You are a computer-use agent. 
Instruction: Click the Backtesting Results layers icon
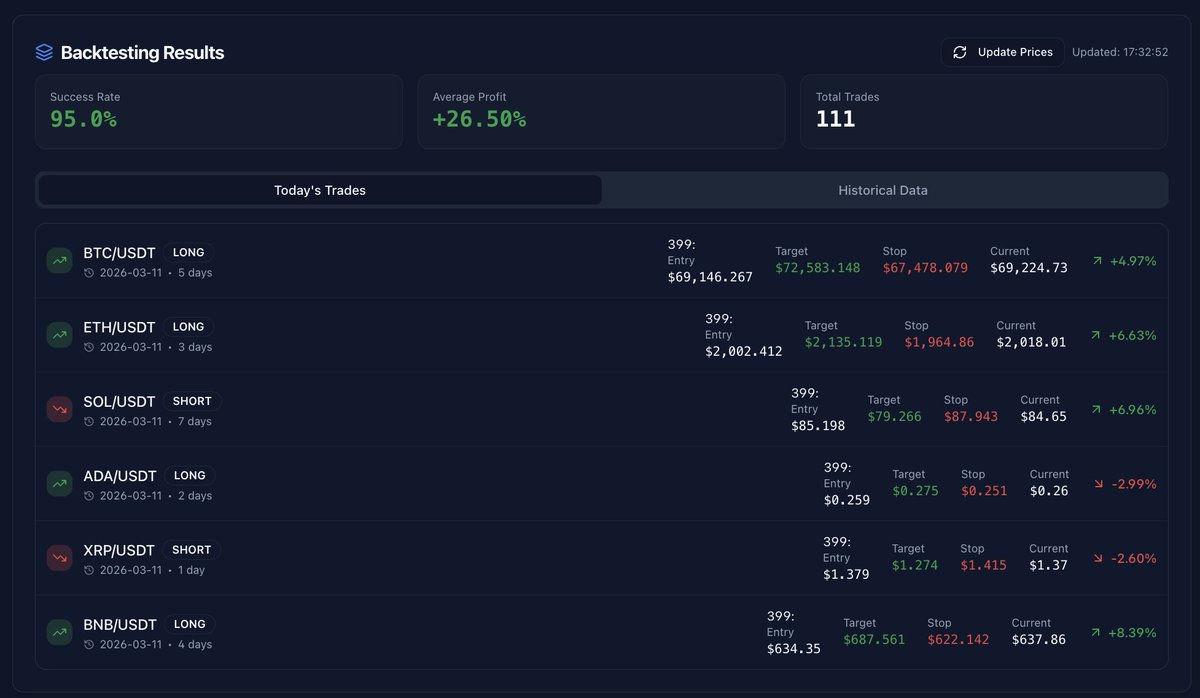[44, 52]
